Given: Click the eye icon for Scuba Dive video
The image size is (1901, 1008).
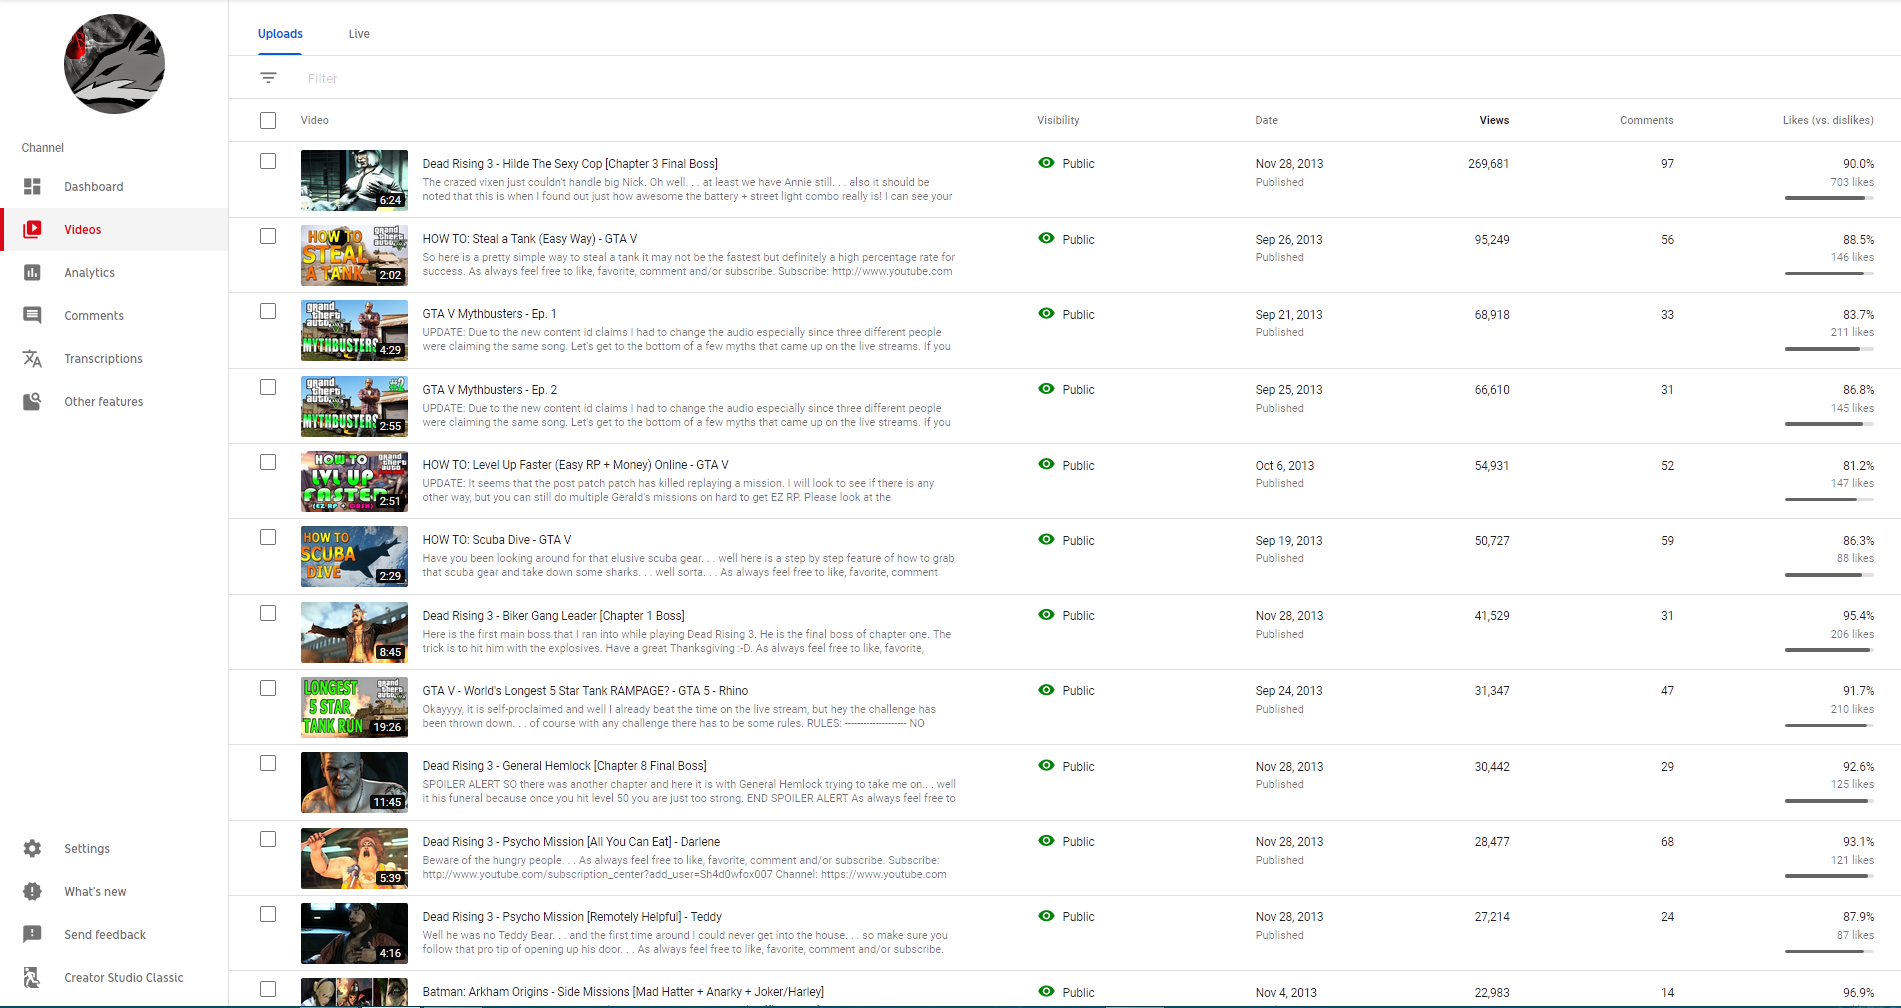Looking at the screenshot, I should [x=1046, y=540].
